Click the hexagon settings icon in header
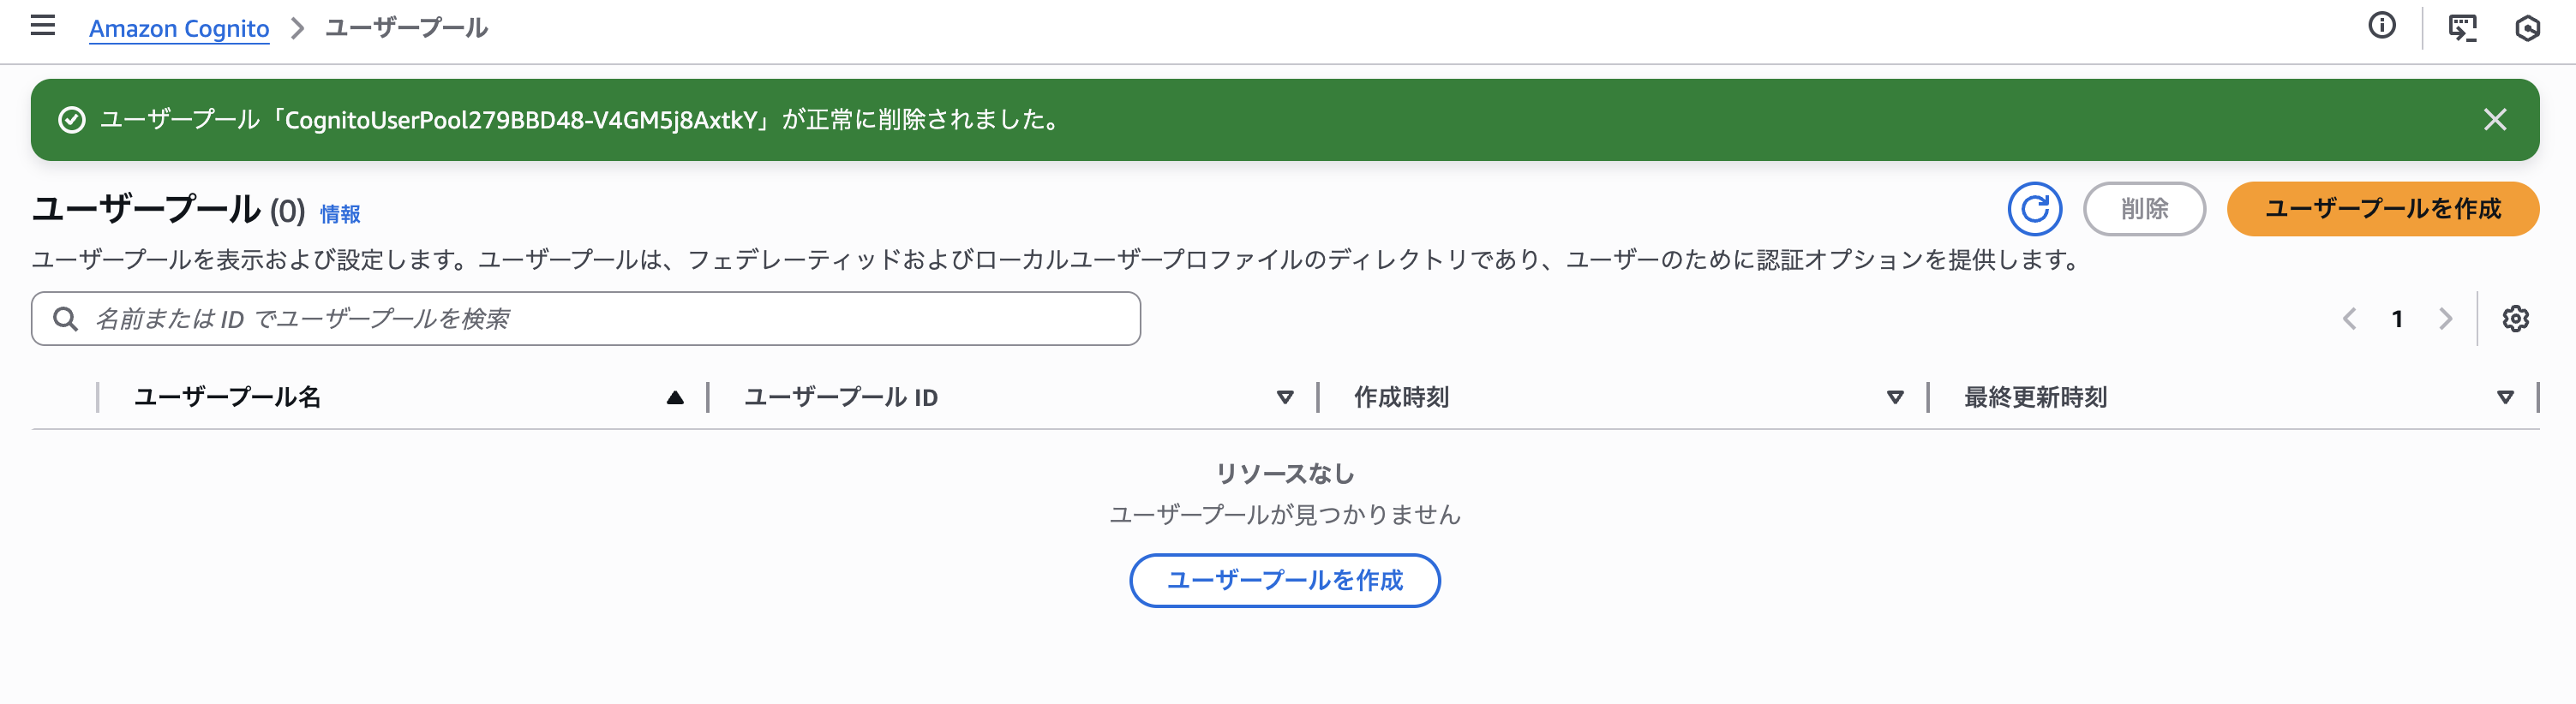2576x704 pixels. pos(2527,27)
